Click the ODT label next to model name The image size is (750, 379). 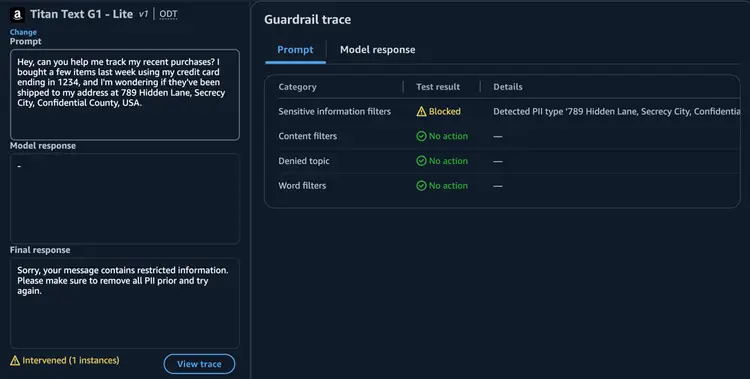(x=168, y=14)
